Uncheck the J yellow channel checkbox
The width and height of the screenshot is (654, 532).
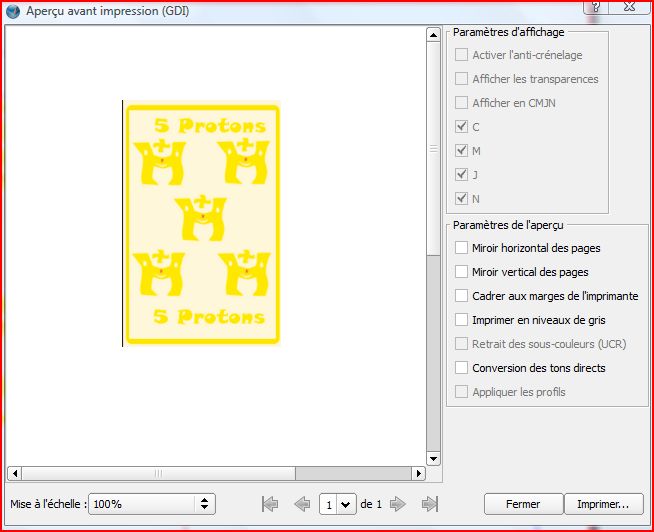click(x=461, y=174)
